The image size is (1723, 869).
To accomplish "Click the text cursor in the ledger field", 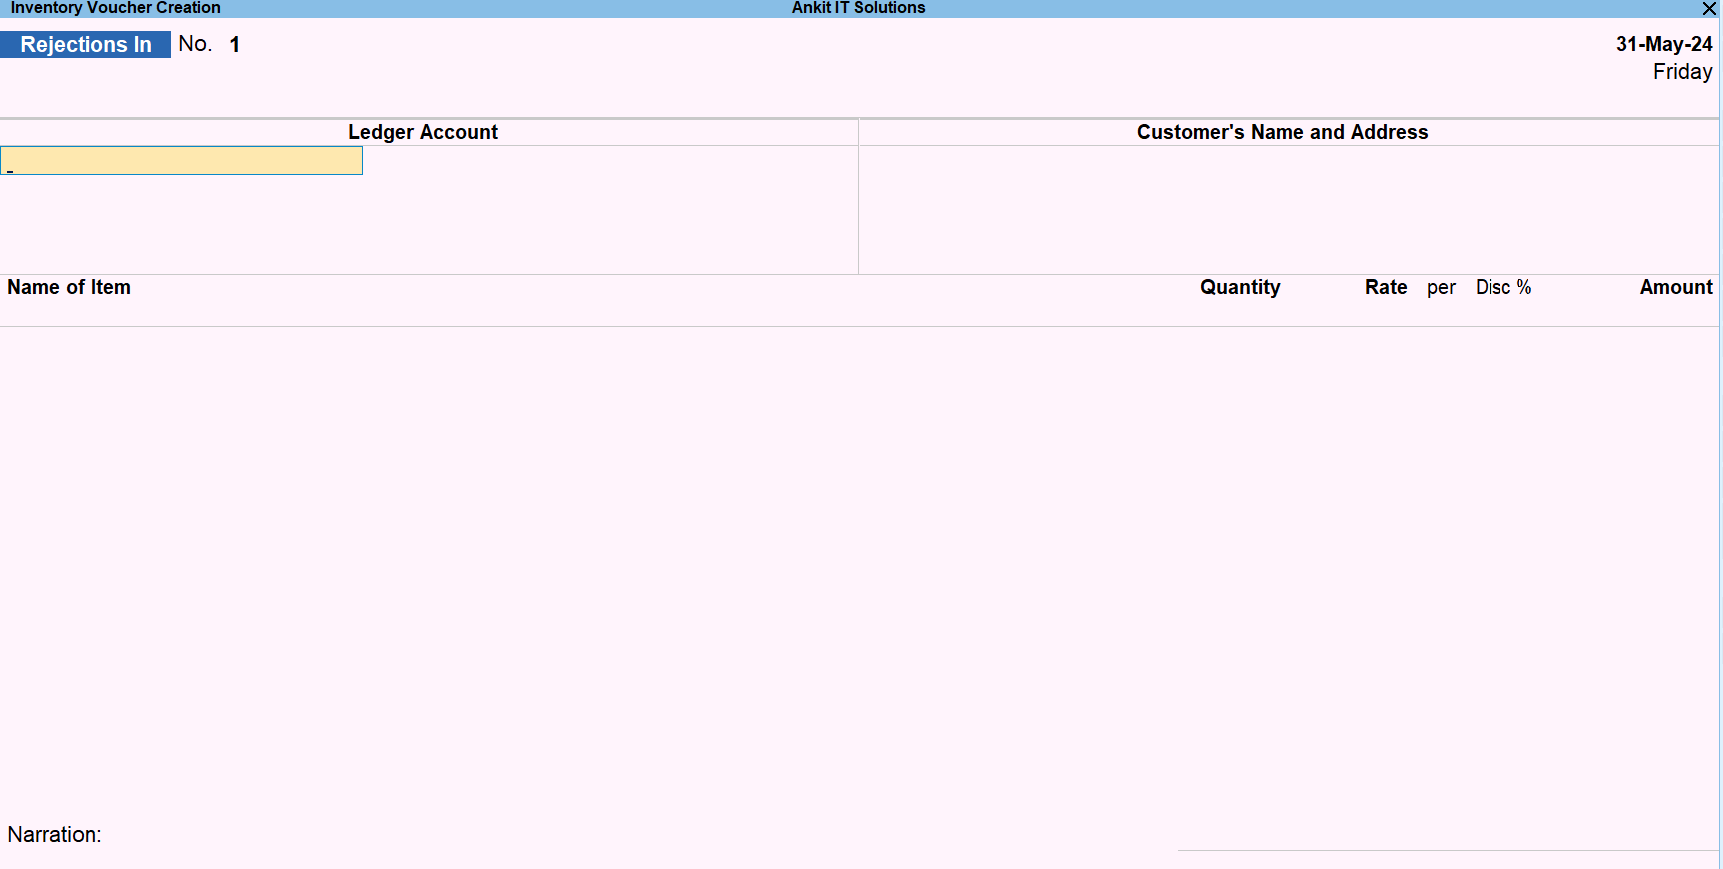I will (x=10, y=170).
